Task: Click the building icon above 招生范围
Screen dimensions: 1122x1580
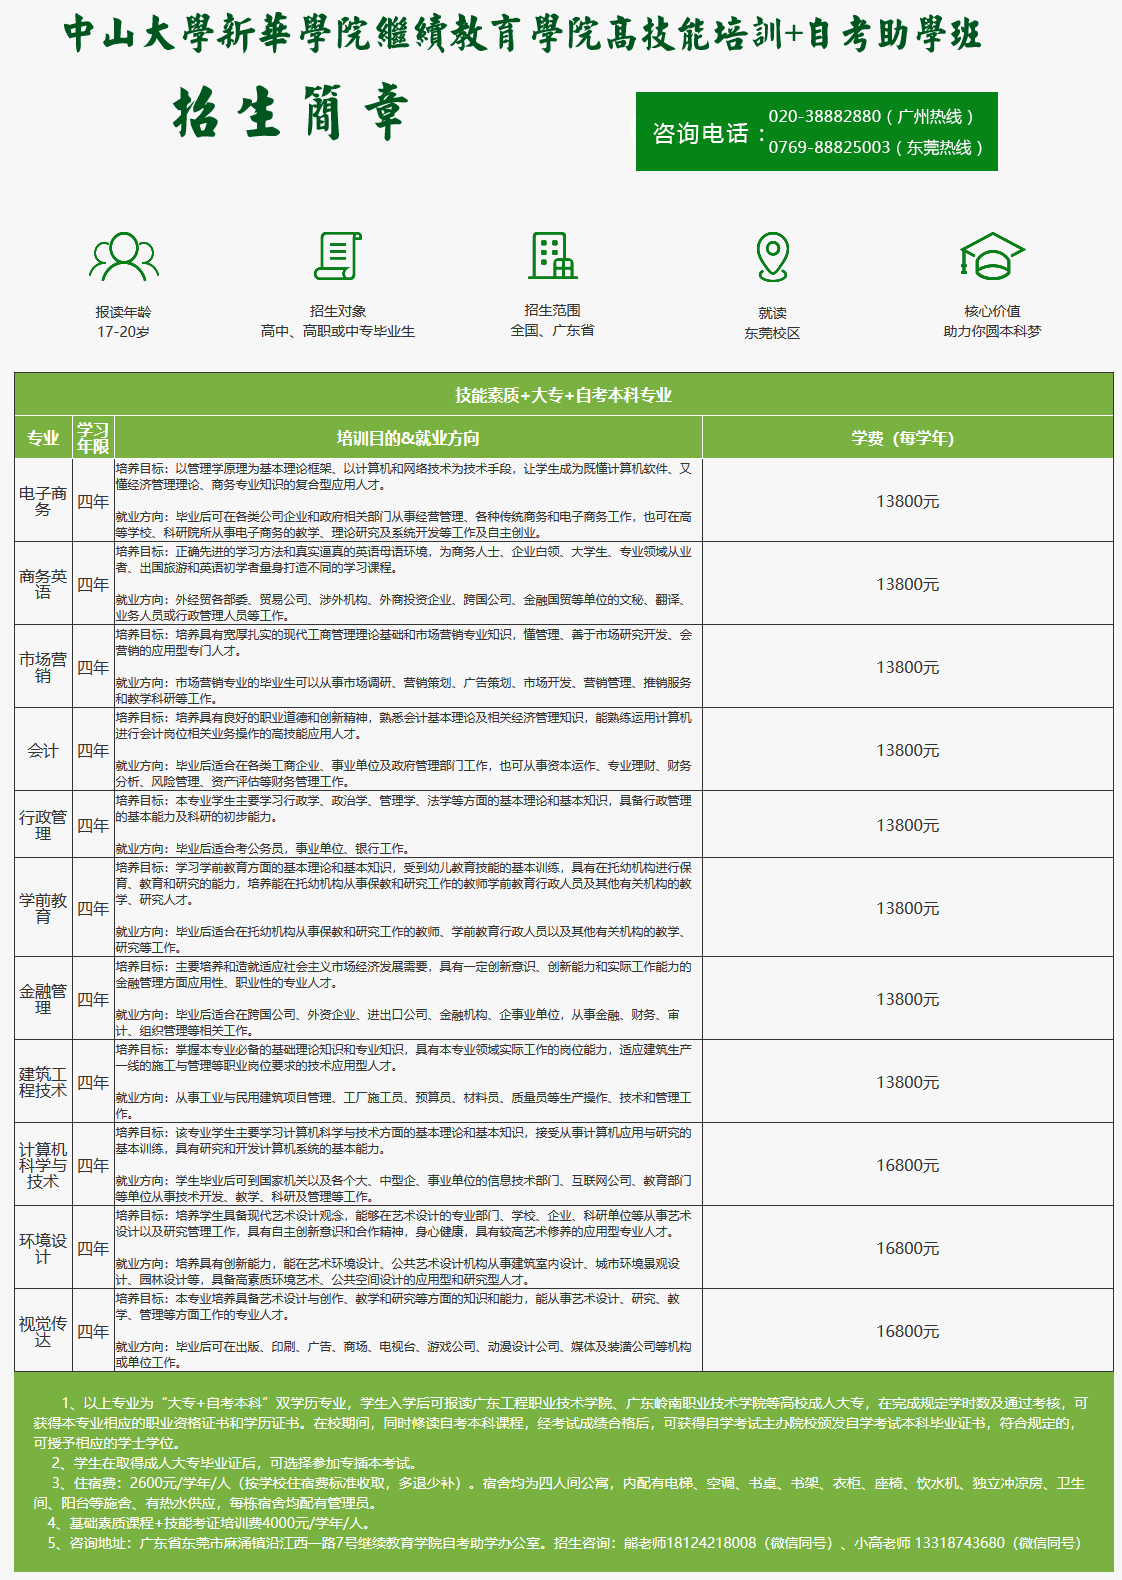Action: tap(552, 255)
